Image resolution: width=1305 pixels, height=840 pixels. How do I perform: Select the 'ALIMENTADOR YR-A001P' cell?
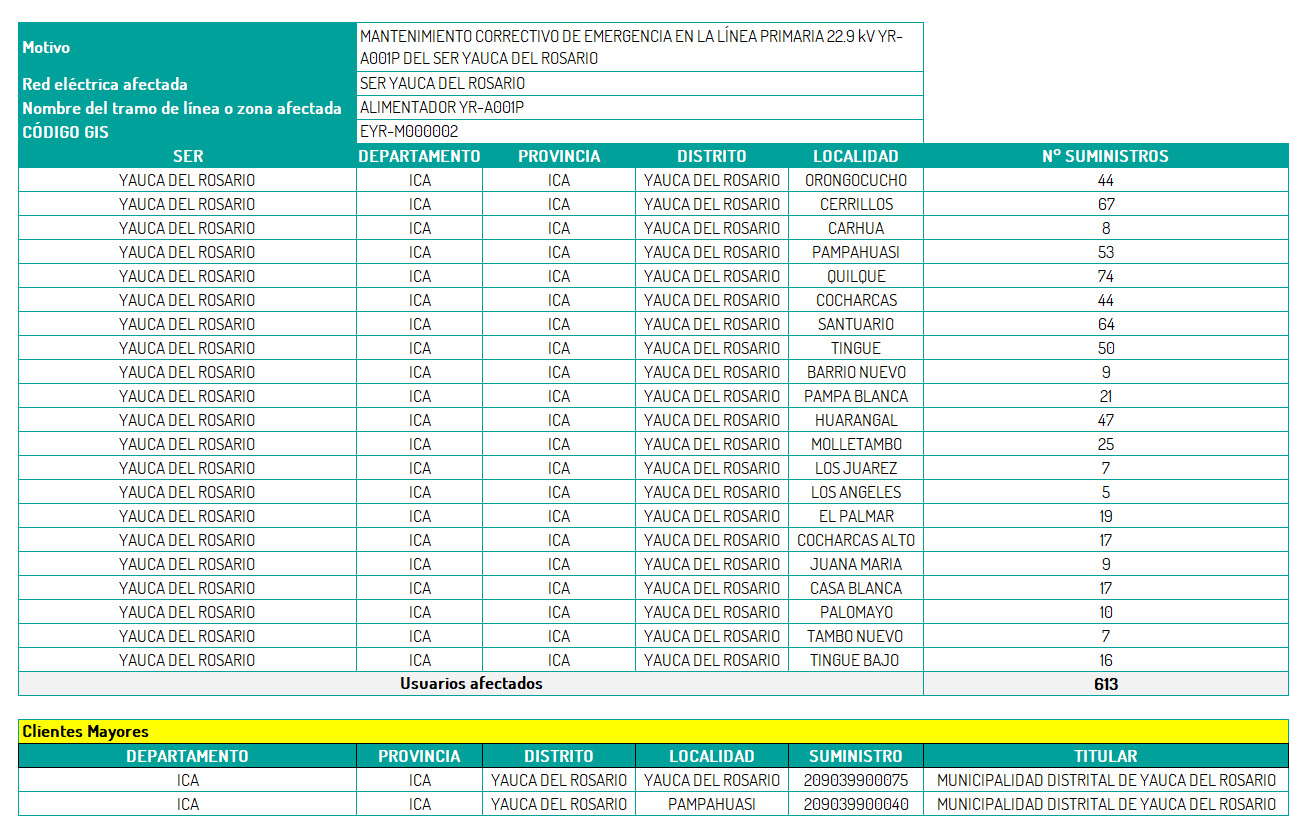click(x=640, y=108)
